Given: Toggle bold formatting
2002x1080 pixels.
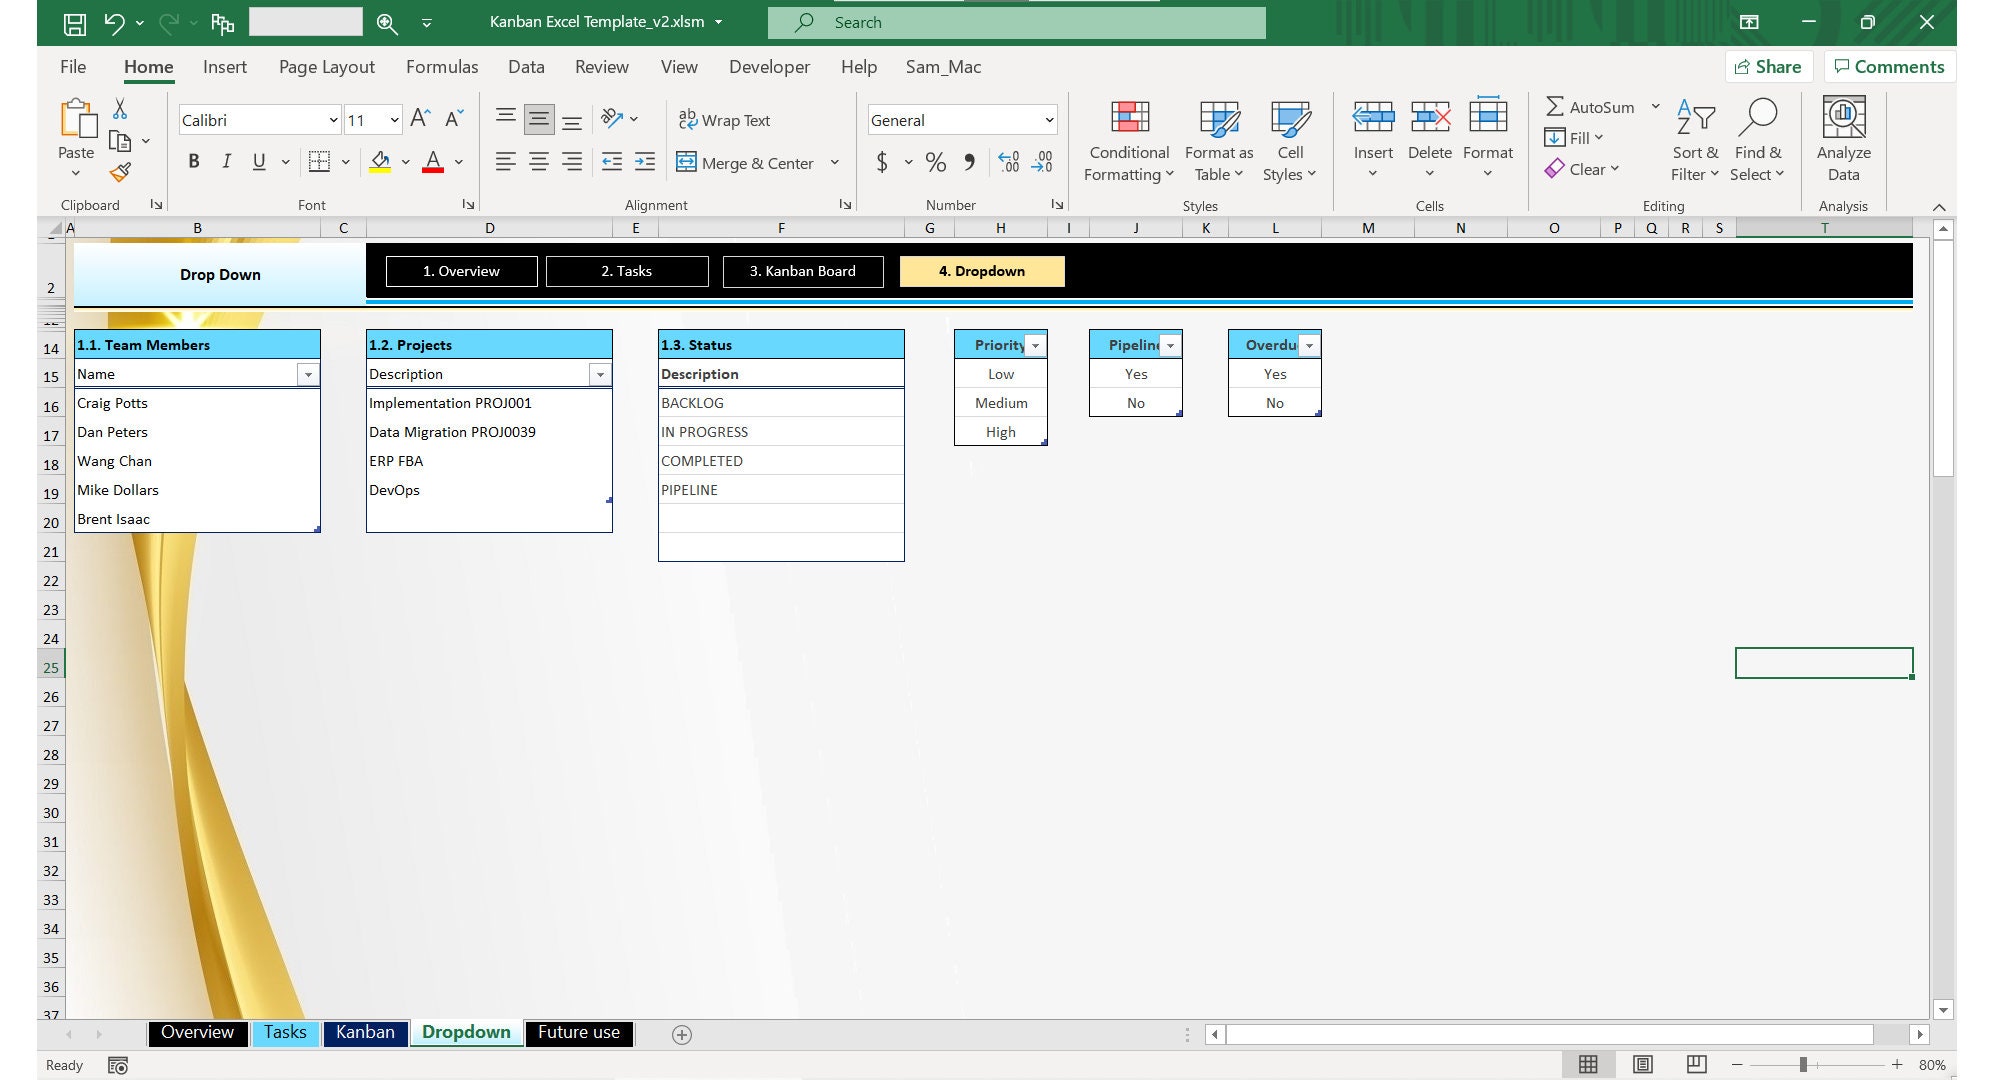Looking at the screenshot, I should [195, 160].
